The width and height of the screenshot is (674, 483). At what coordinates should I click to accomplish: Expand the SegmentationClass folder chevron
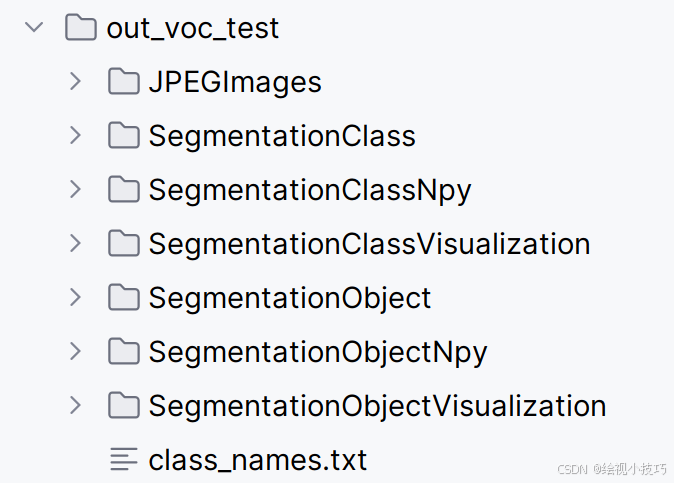[x=75, y=135]
